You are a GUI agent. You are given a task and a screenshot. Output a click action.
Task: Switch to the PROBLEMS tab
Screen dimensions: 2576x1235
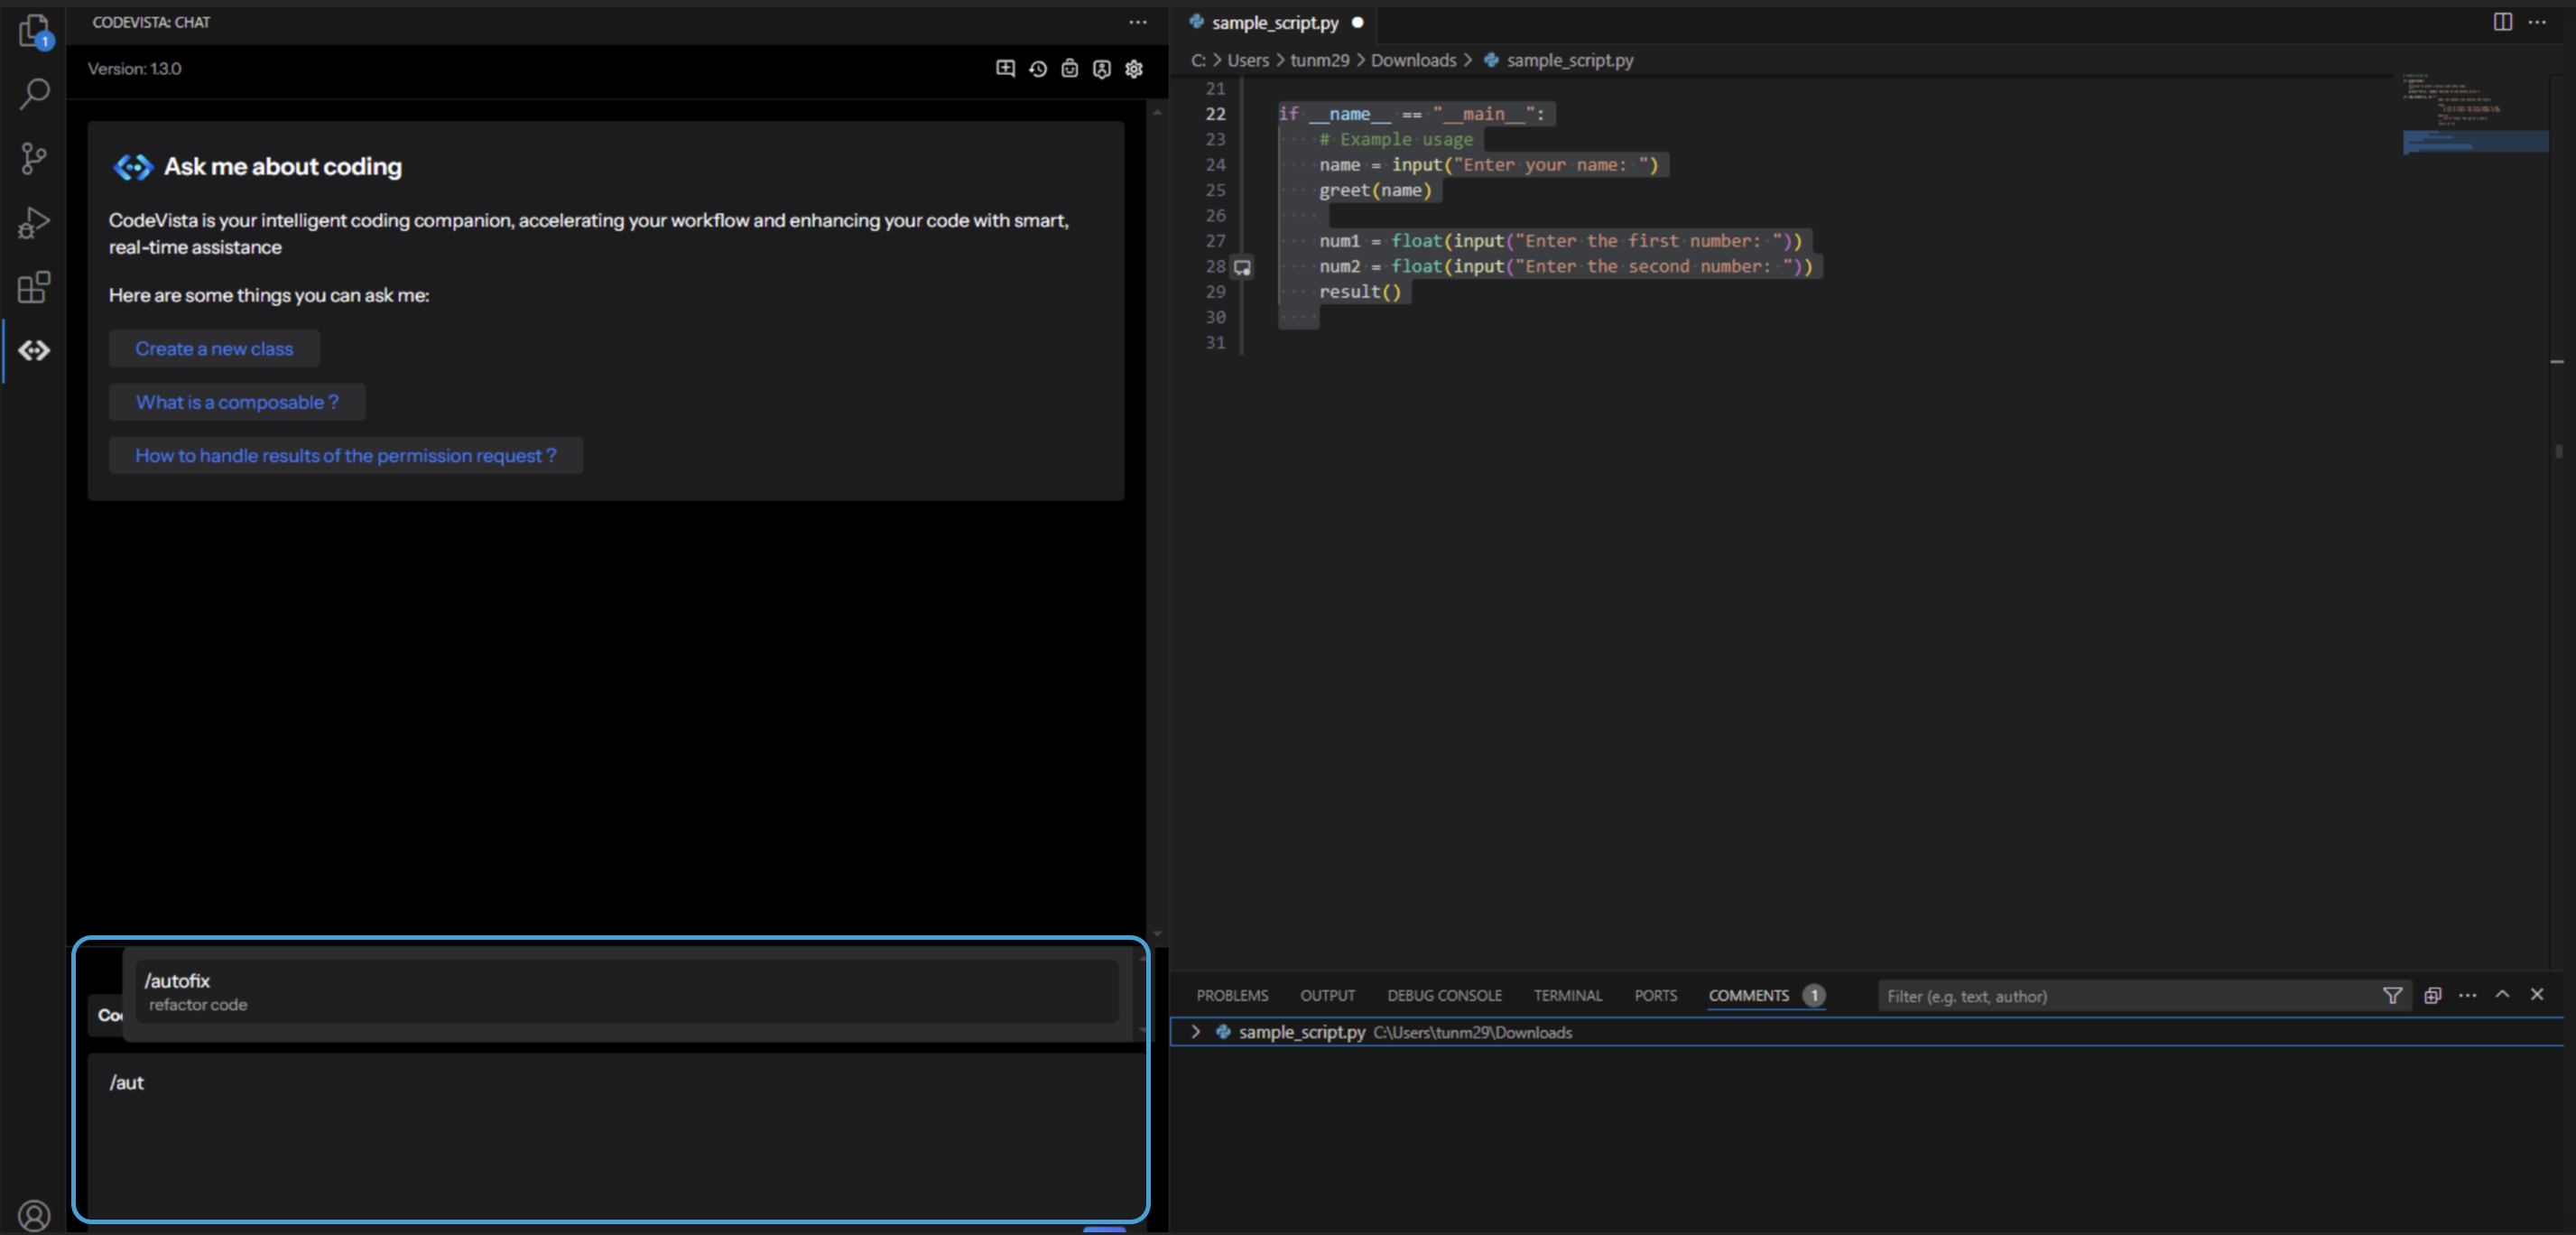point(1232,996)
